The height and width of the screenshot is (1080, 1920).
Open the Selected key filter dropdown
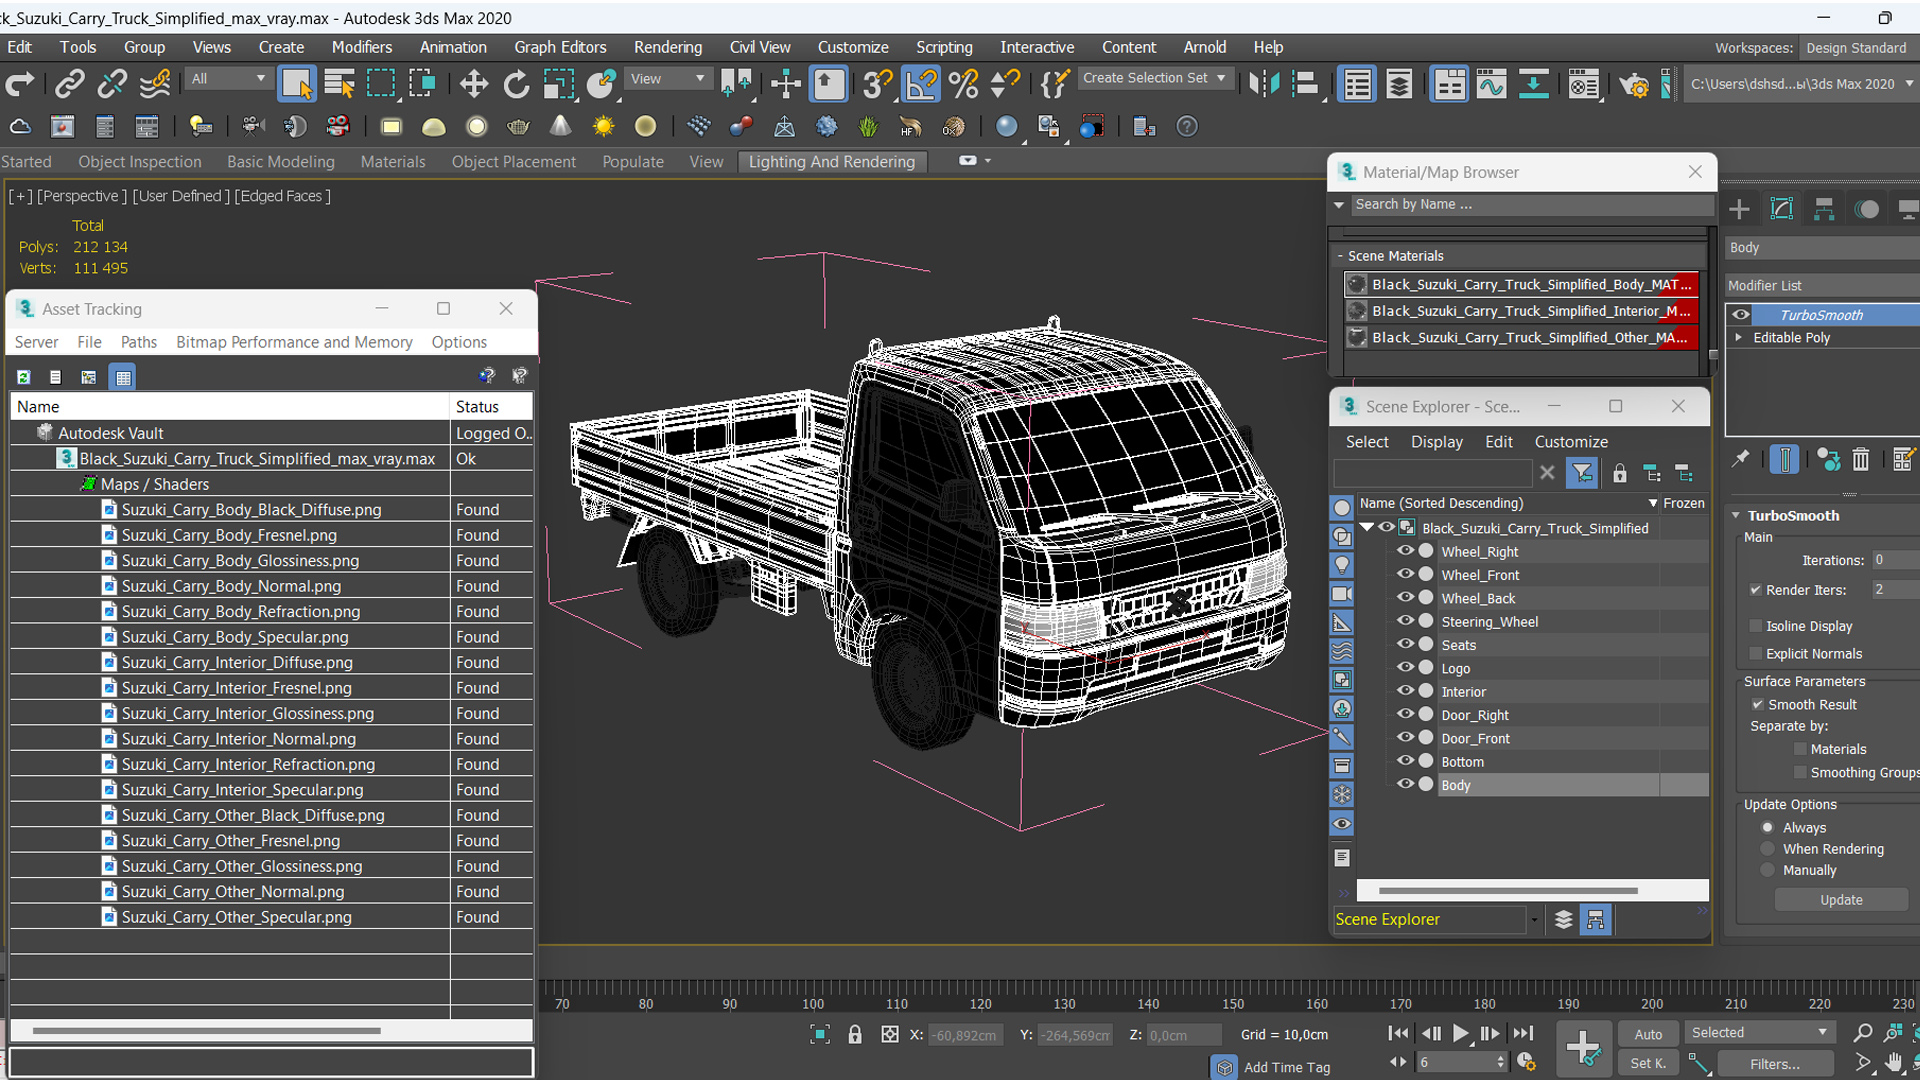pos(1759,1033)
